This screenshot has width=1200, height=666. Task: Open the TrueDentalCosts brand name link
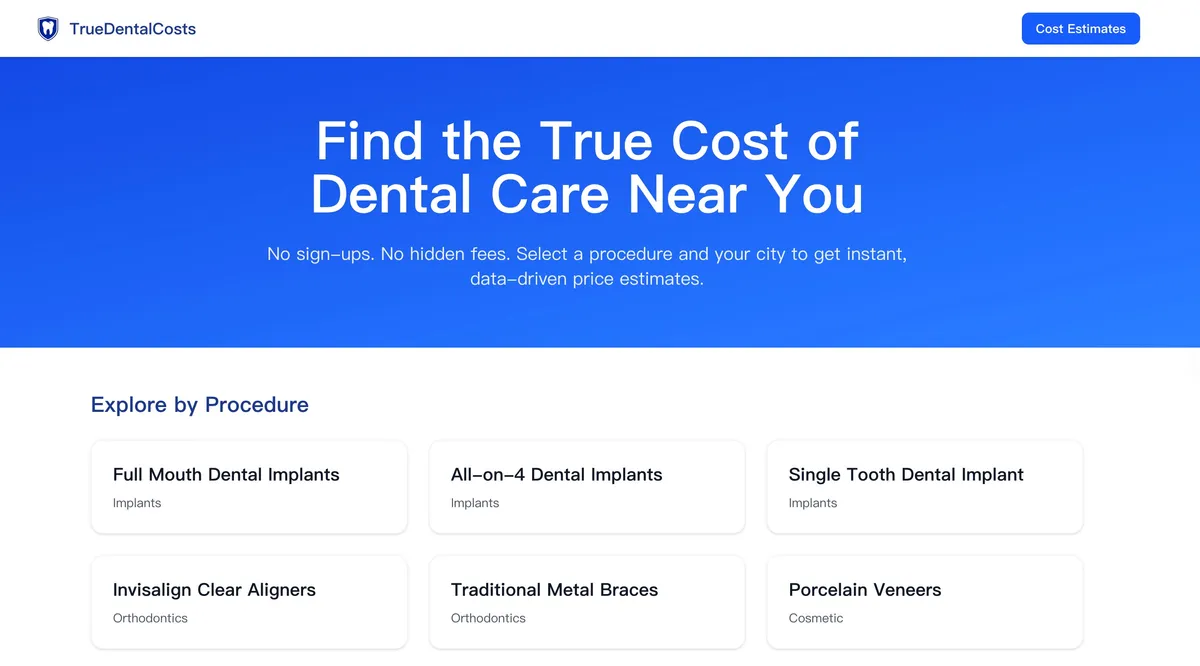point(132,29)
